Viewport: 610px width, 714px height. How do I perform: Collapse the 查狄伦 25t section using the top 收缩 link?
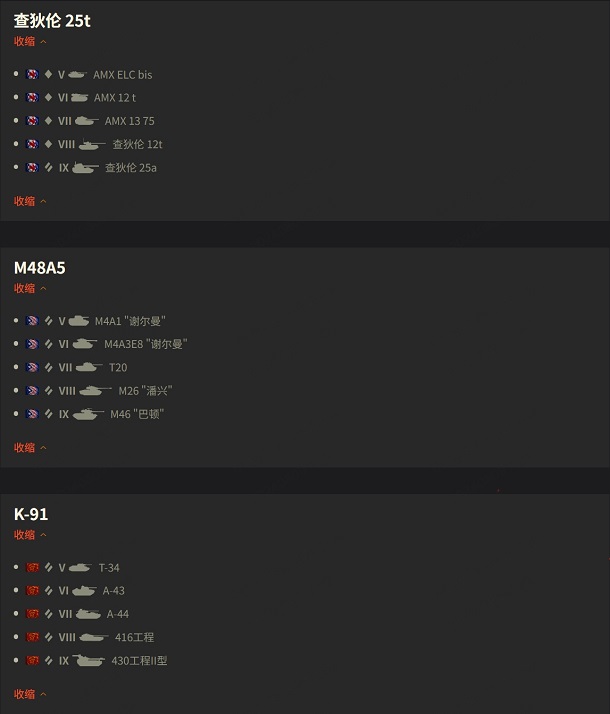pyautogui.click(x=30, y=41)
